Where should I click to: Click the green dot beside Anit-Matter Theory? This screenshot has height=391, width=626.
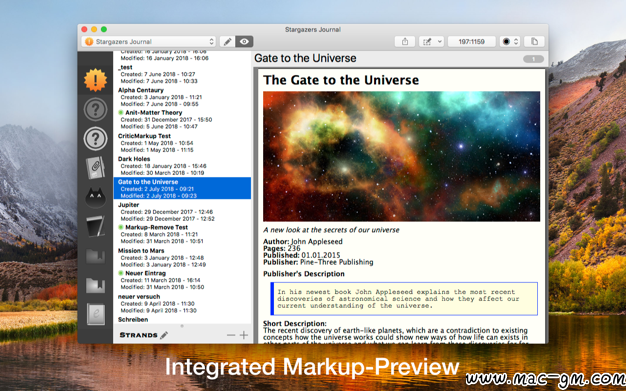pyautogui.click(x=121, y=113)
